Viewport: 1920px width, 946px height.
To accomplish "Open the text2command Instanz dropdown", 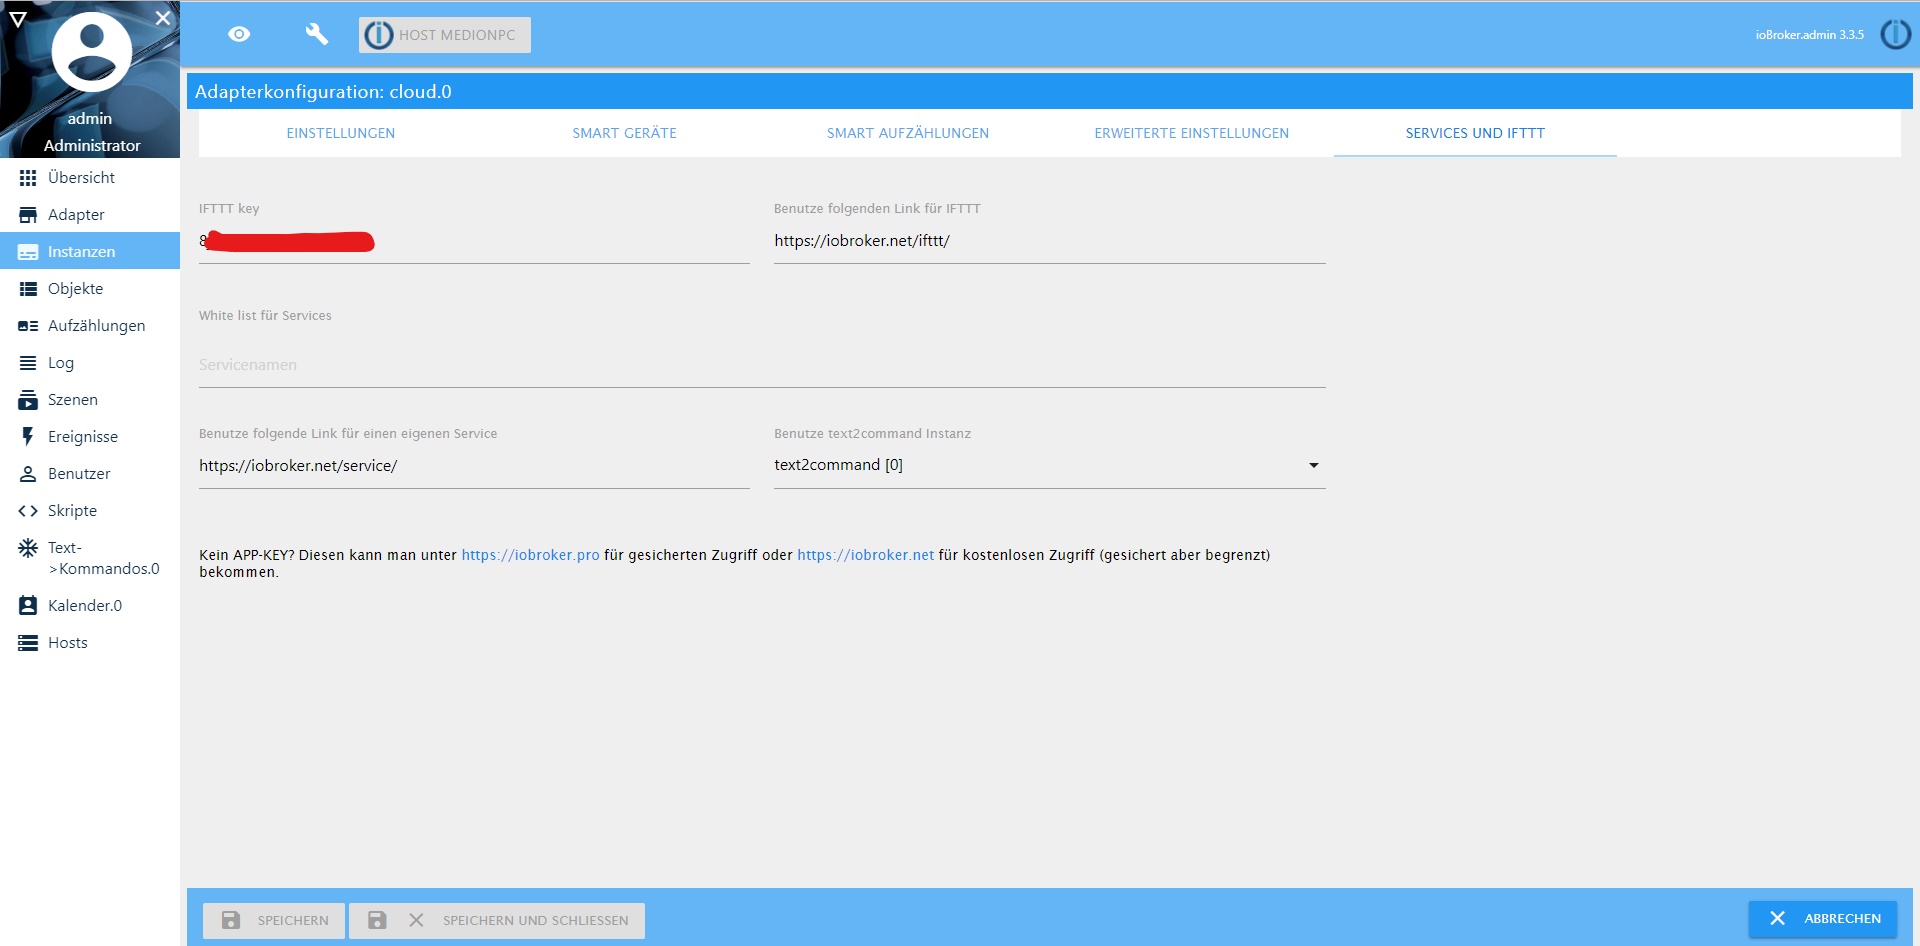I will [x=1049, y=465].
